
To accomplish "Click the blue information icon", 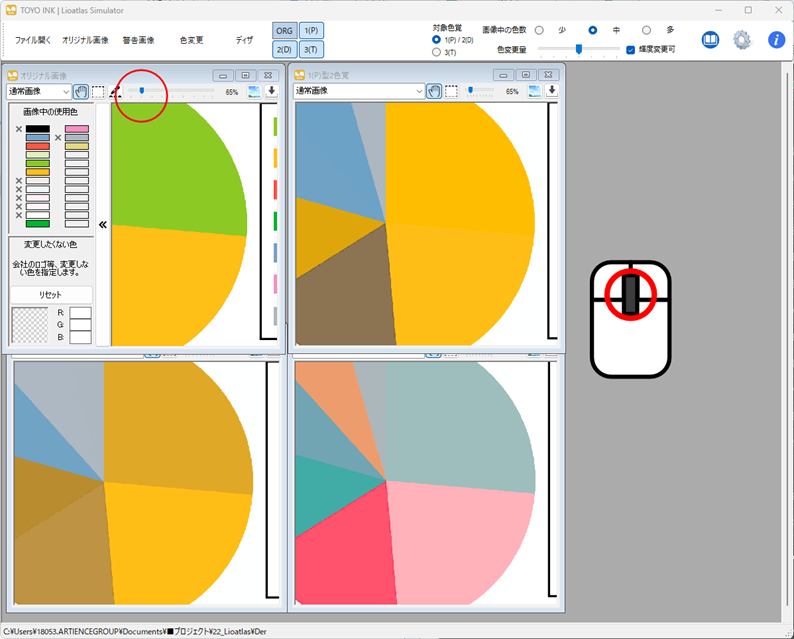I will pos(776,40).
